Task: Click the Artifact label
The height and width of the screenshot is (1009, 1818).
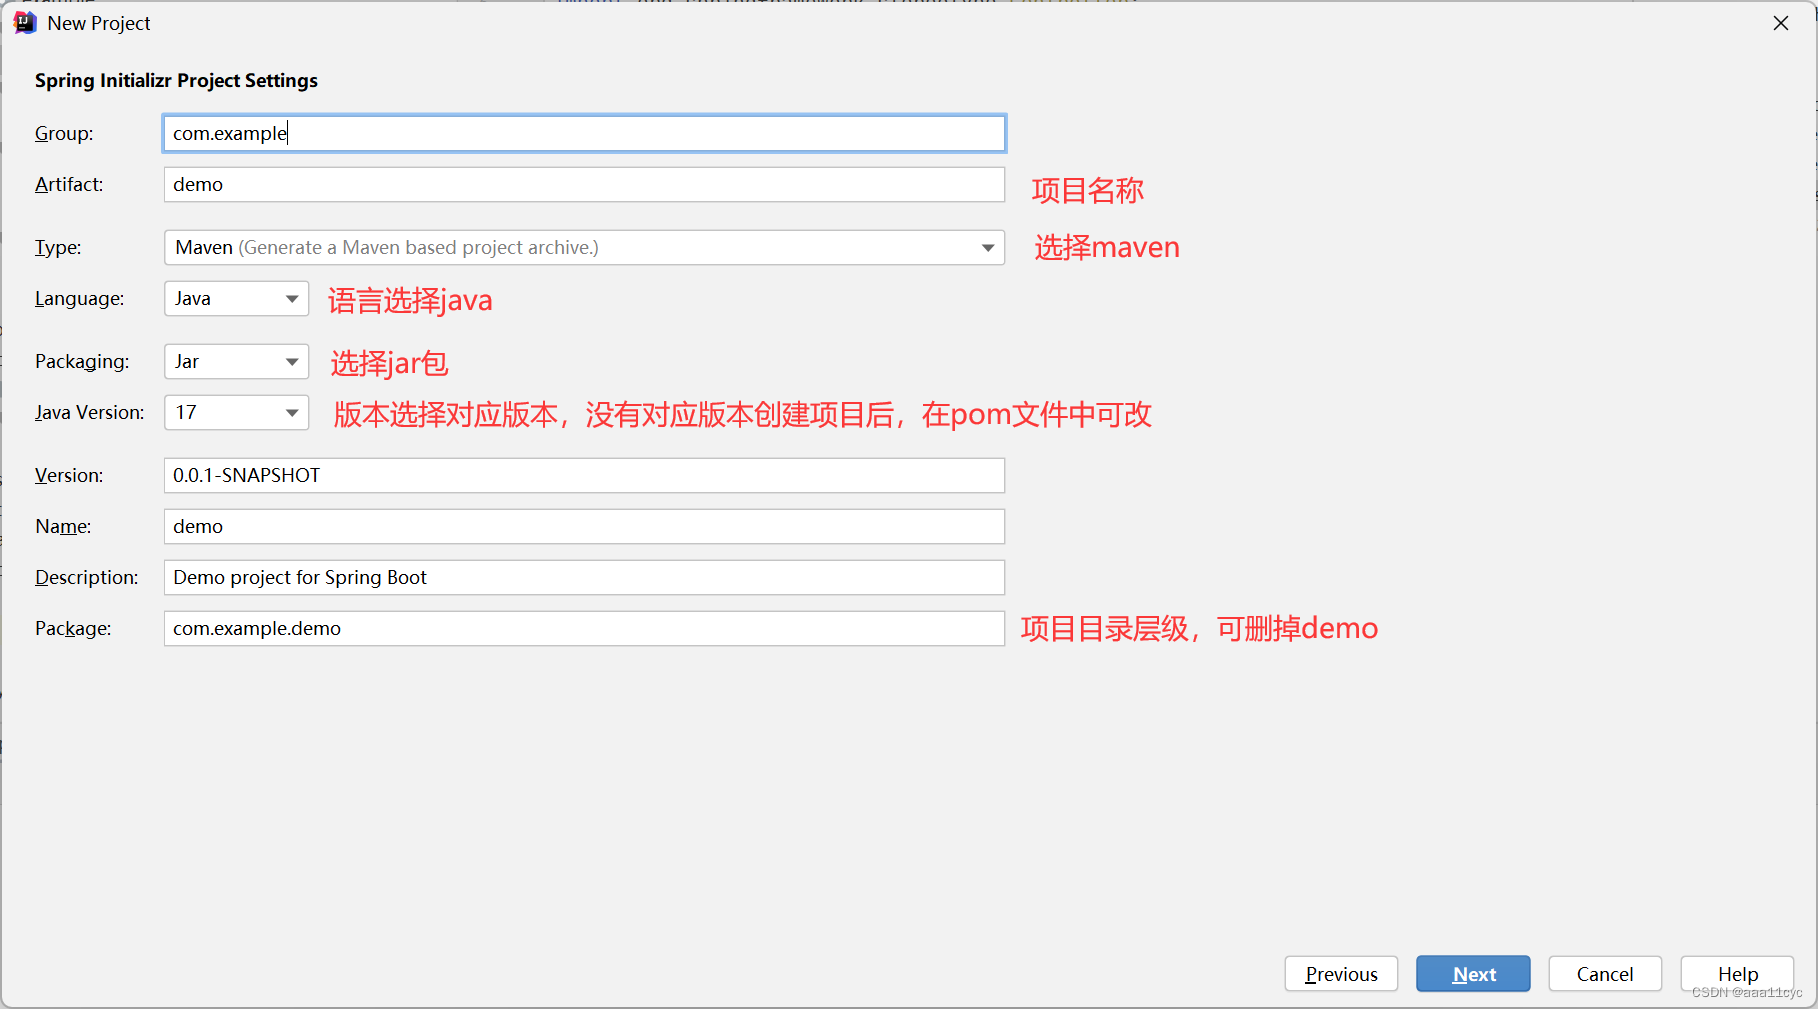Action: [69, 184]
